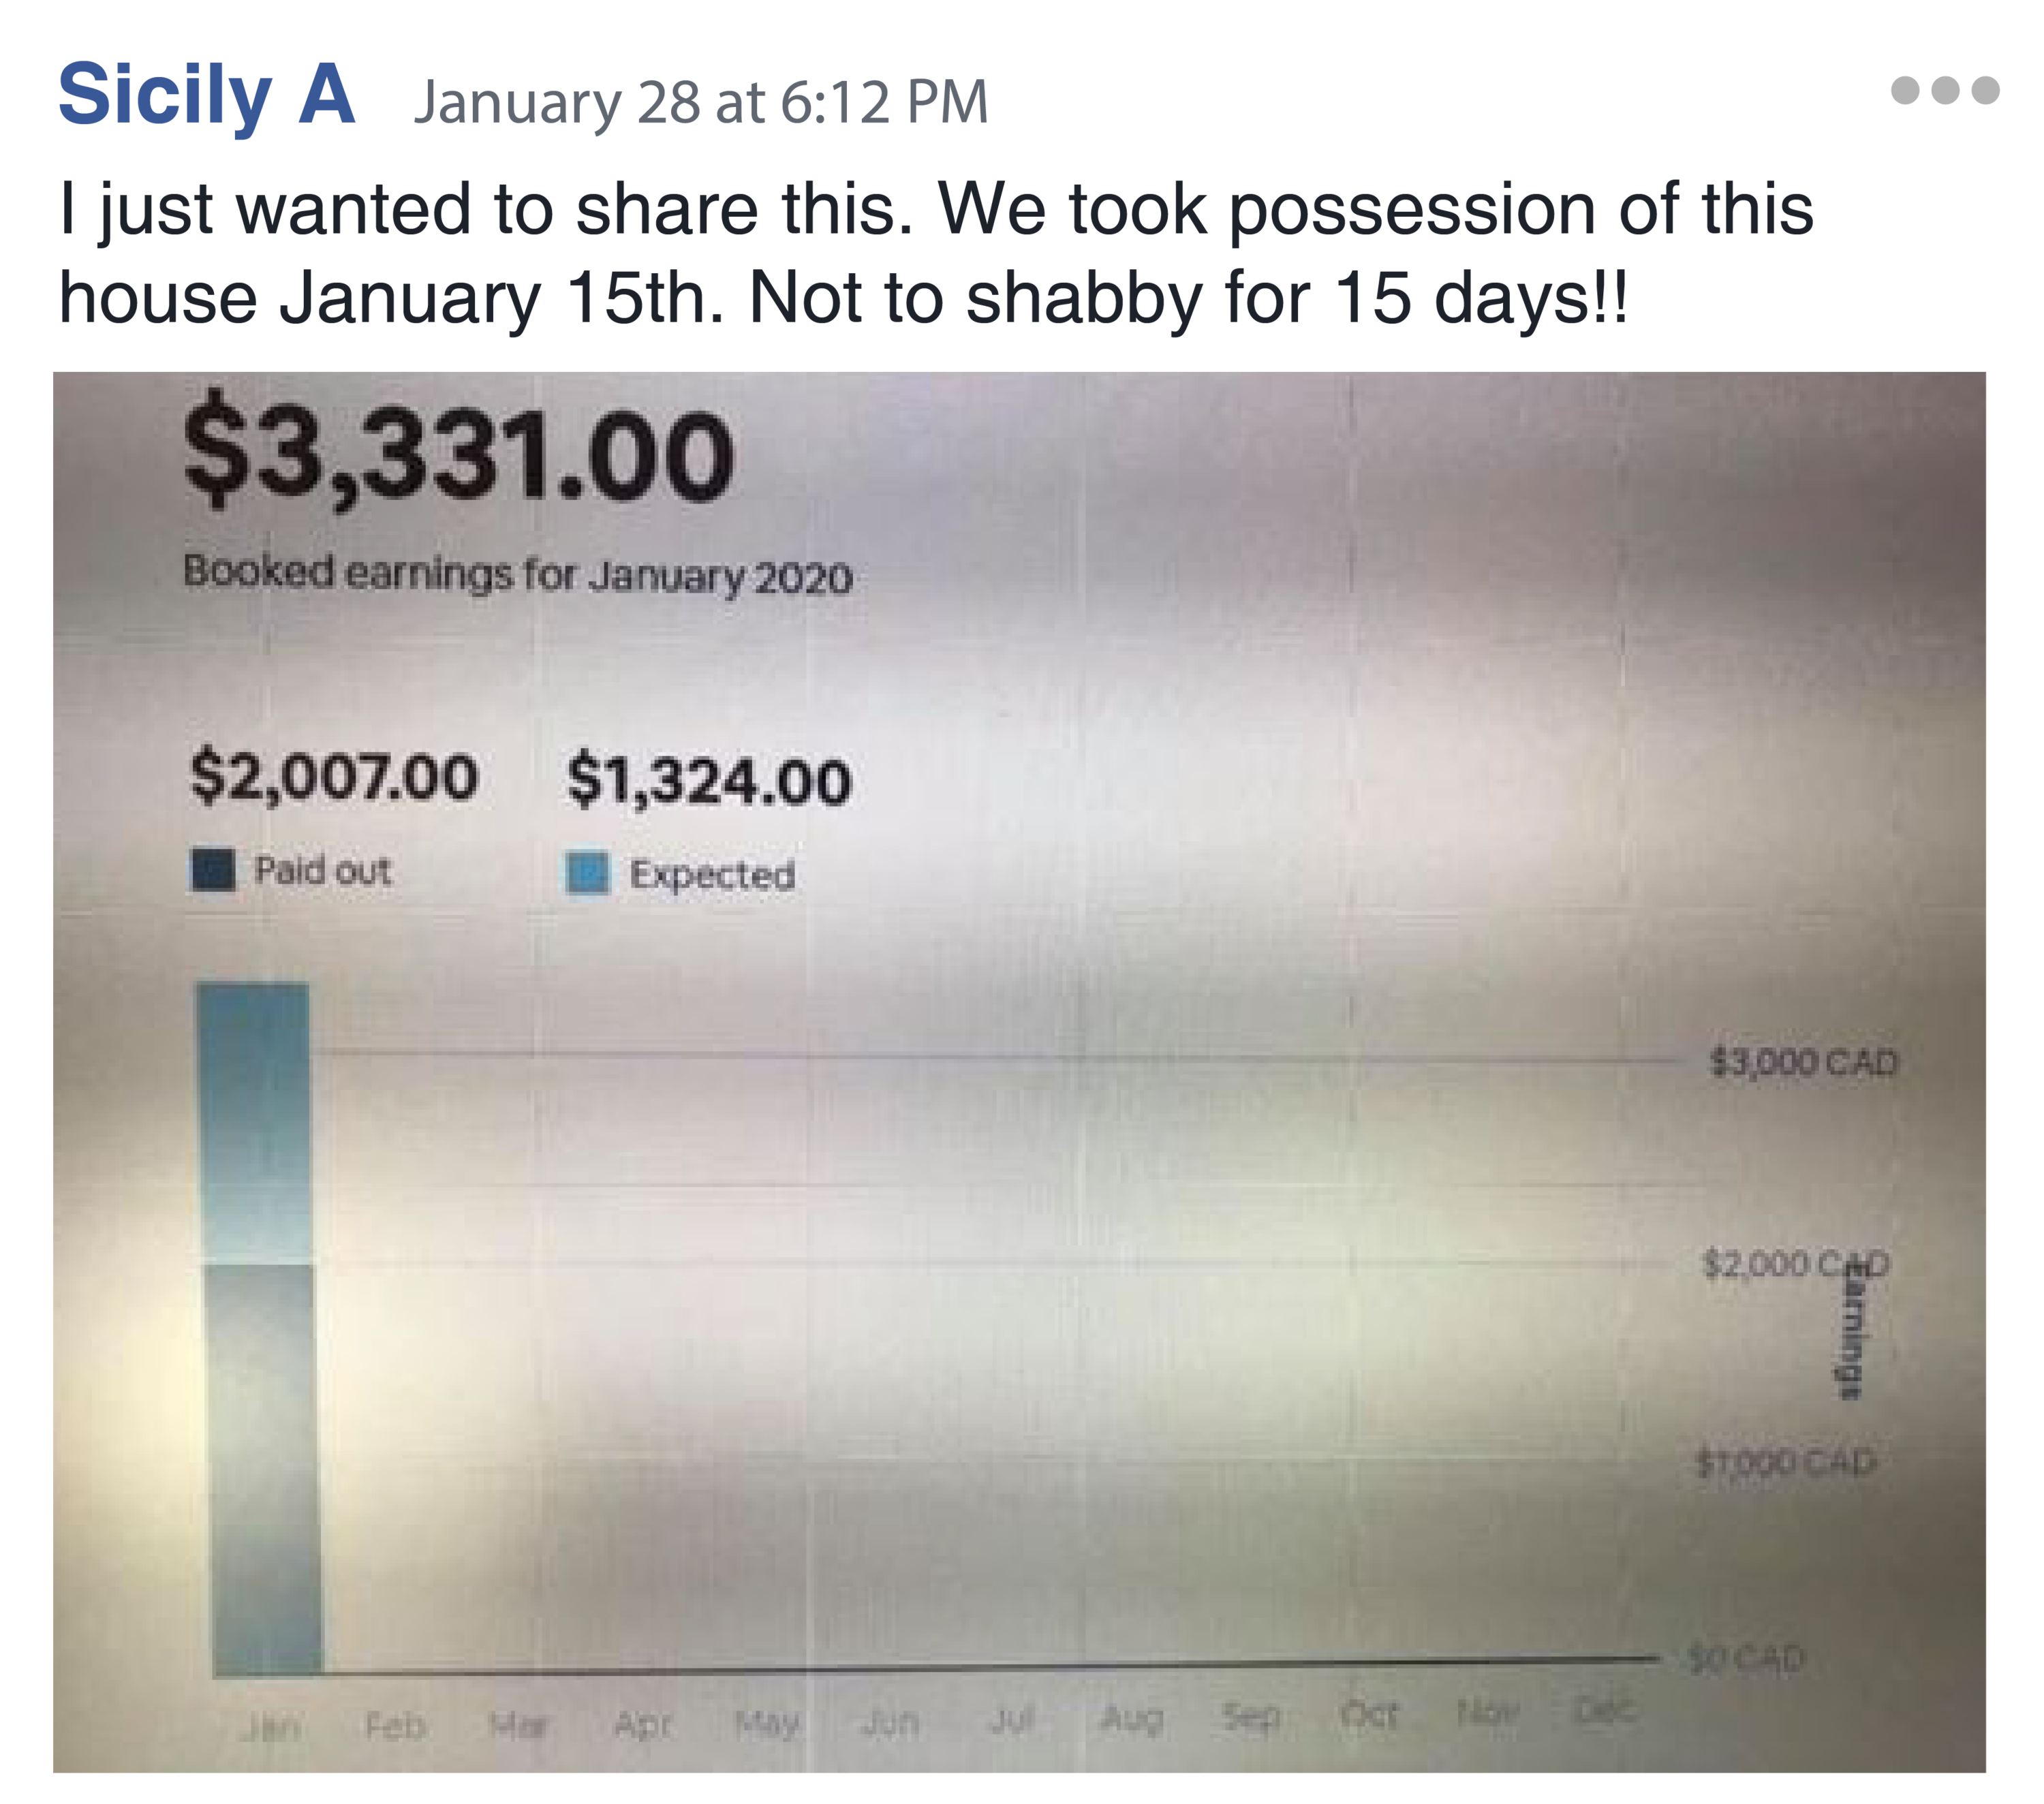The image size is (2044, 1804).
Task: Click the light blue Expected legend swatch
Action: coord(587,873)
